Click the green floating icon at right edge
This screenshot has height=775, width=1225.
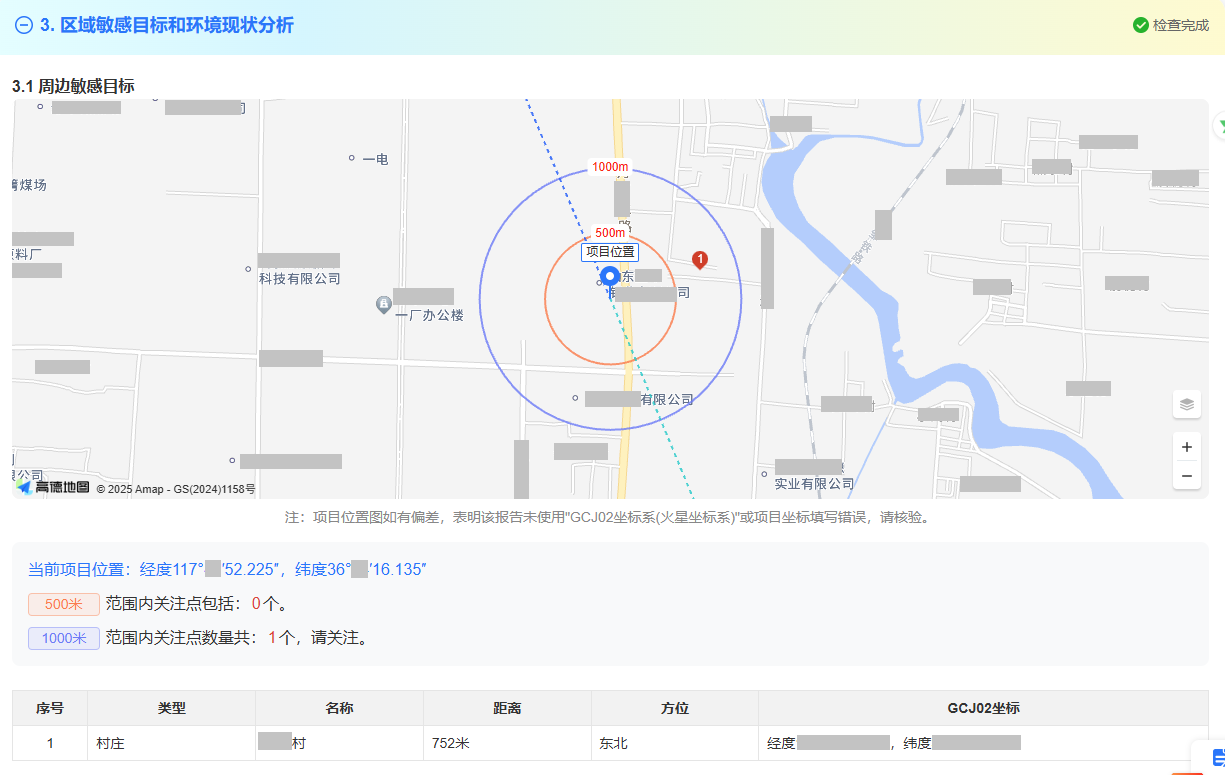(1219, 125)
